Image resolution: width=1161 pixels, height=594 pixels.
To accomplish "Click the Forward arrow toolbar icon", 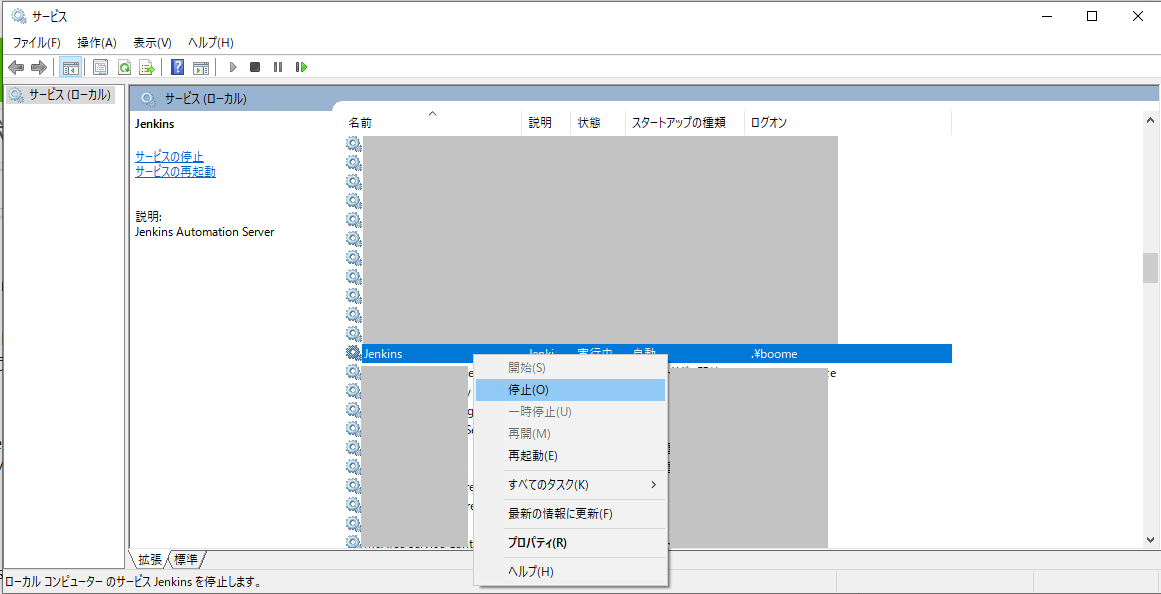I will 39,67.
